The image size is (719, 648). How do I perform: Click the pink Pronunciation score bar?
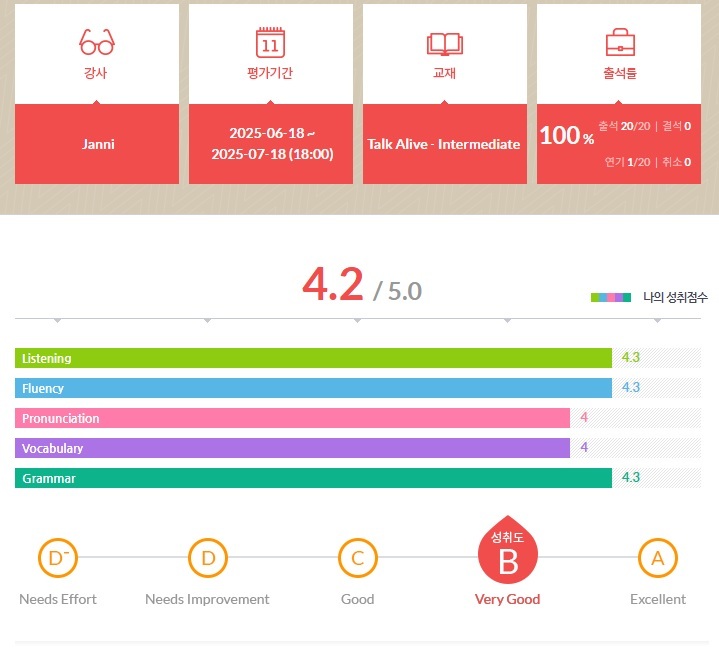click(292, 418)
